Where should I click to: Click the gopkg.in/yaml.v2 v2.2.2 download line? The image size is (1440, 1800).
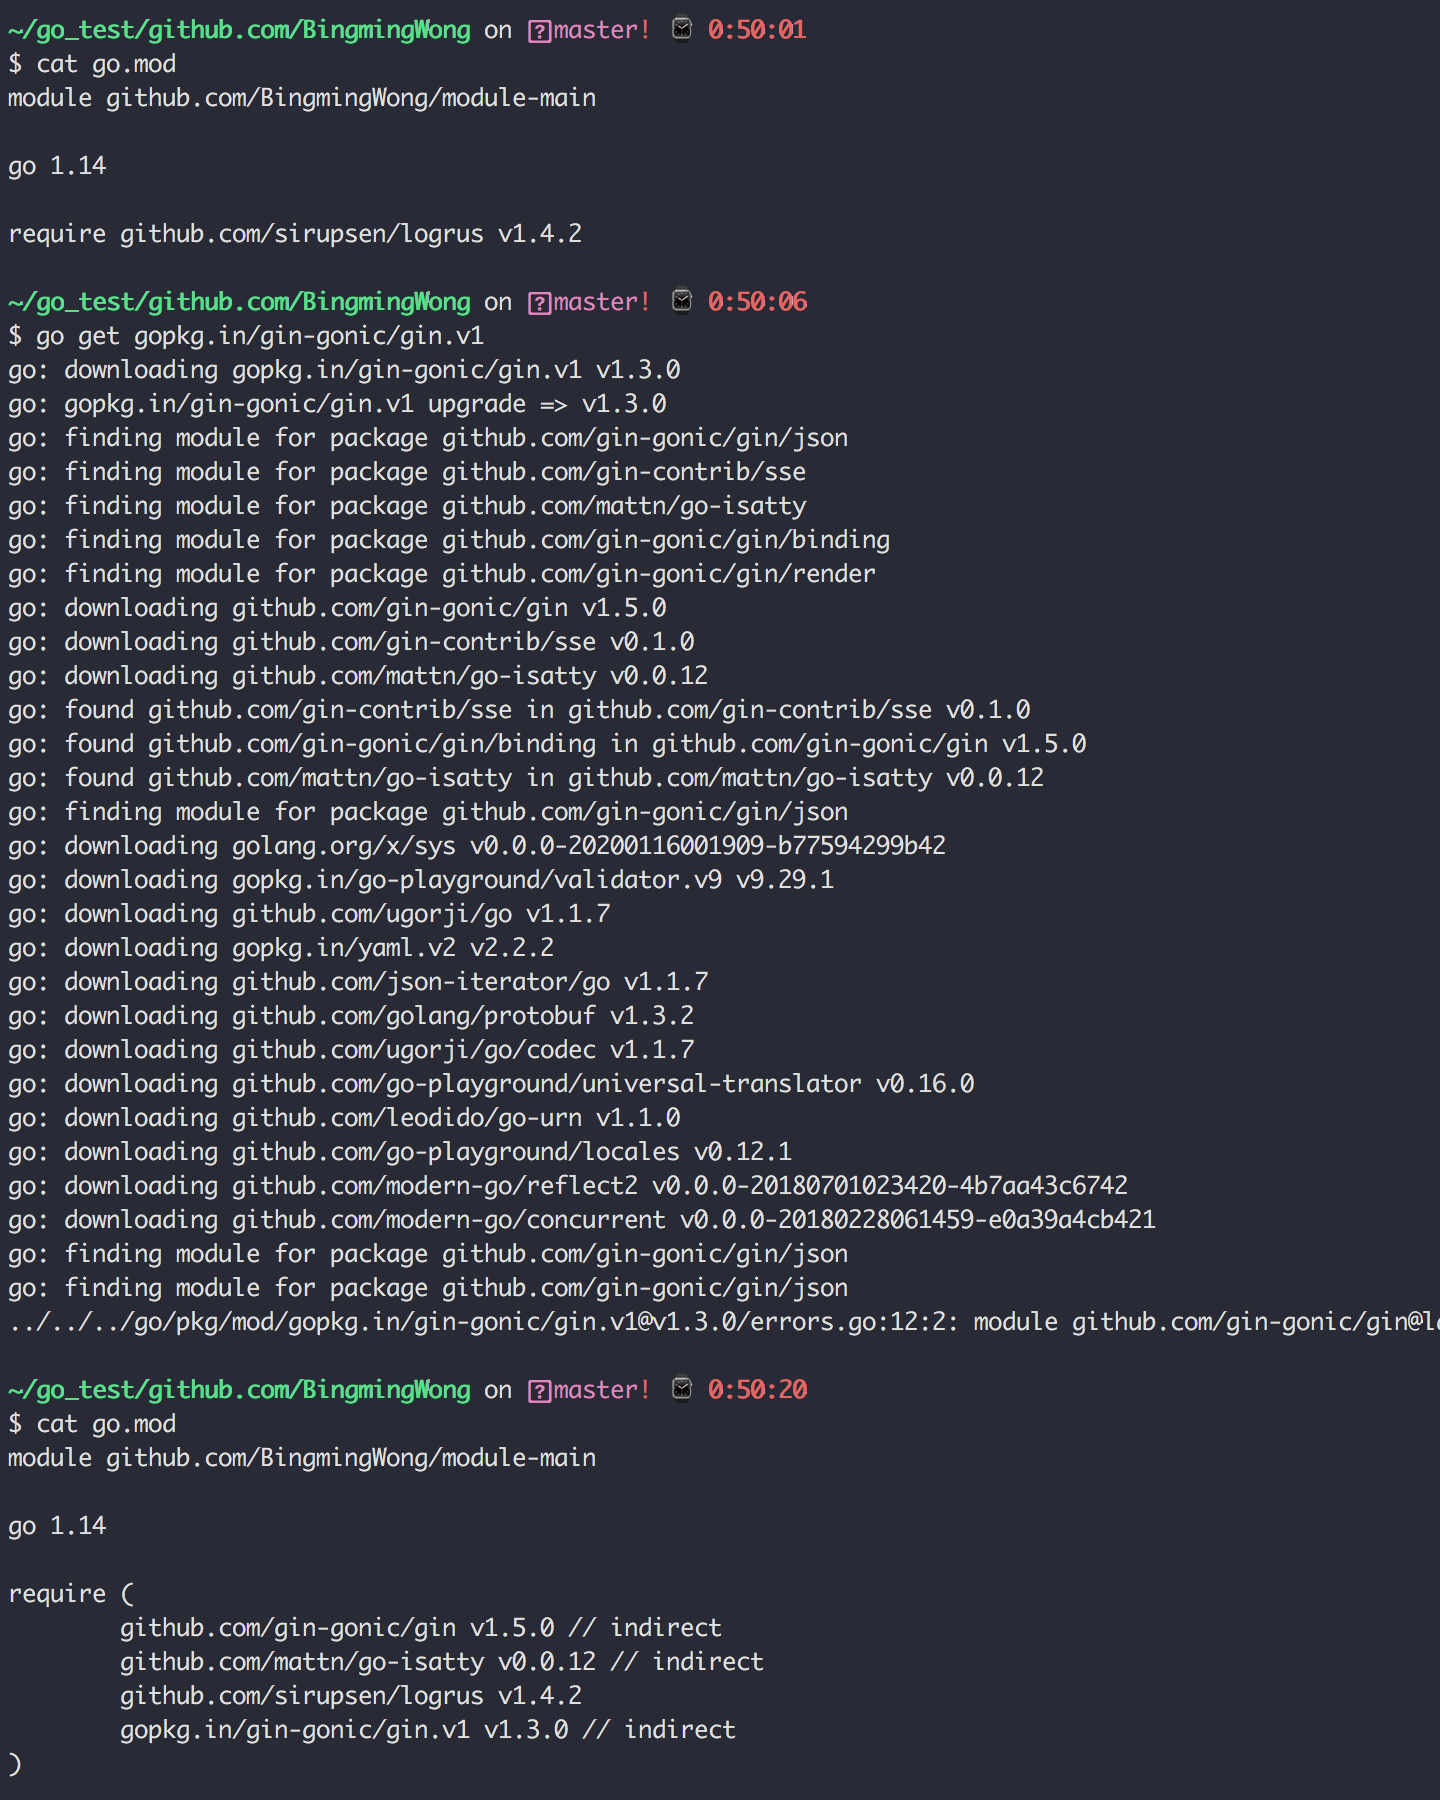click(281, 948)
